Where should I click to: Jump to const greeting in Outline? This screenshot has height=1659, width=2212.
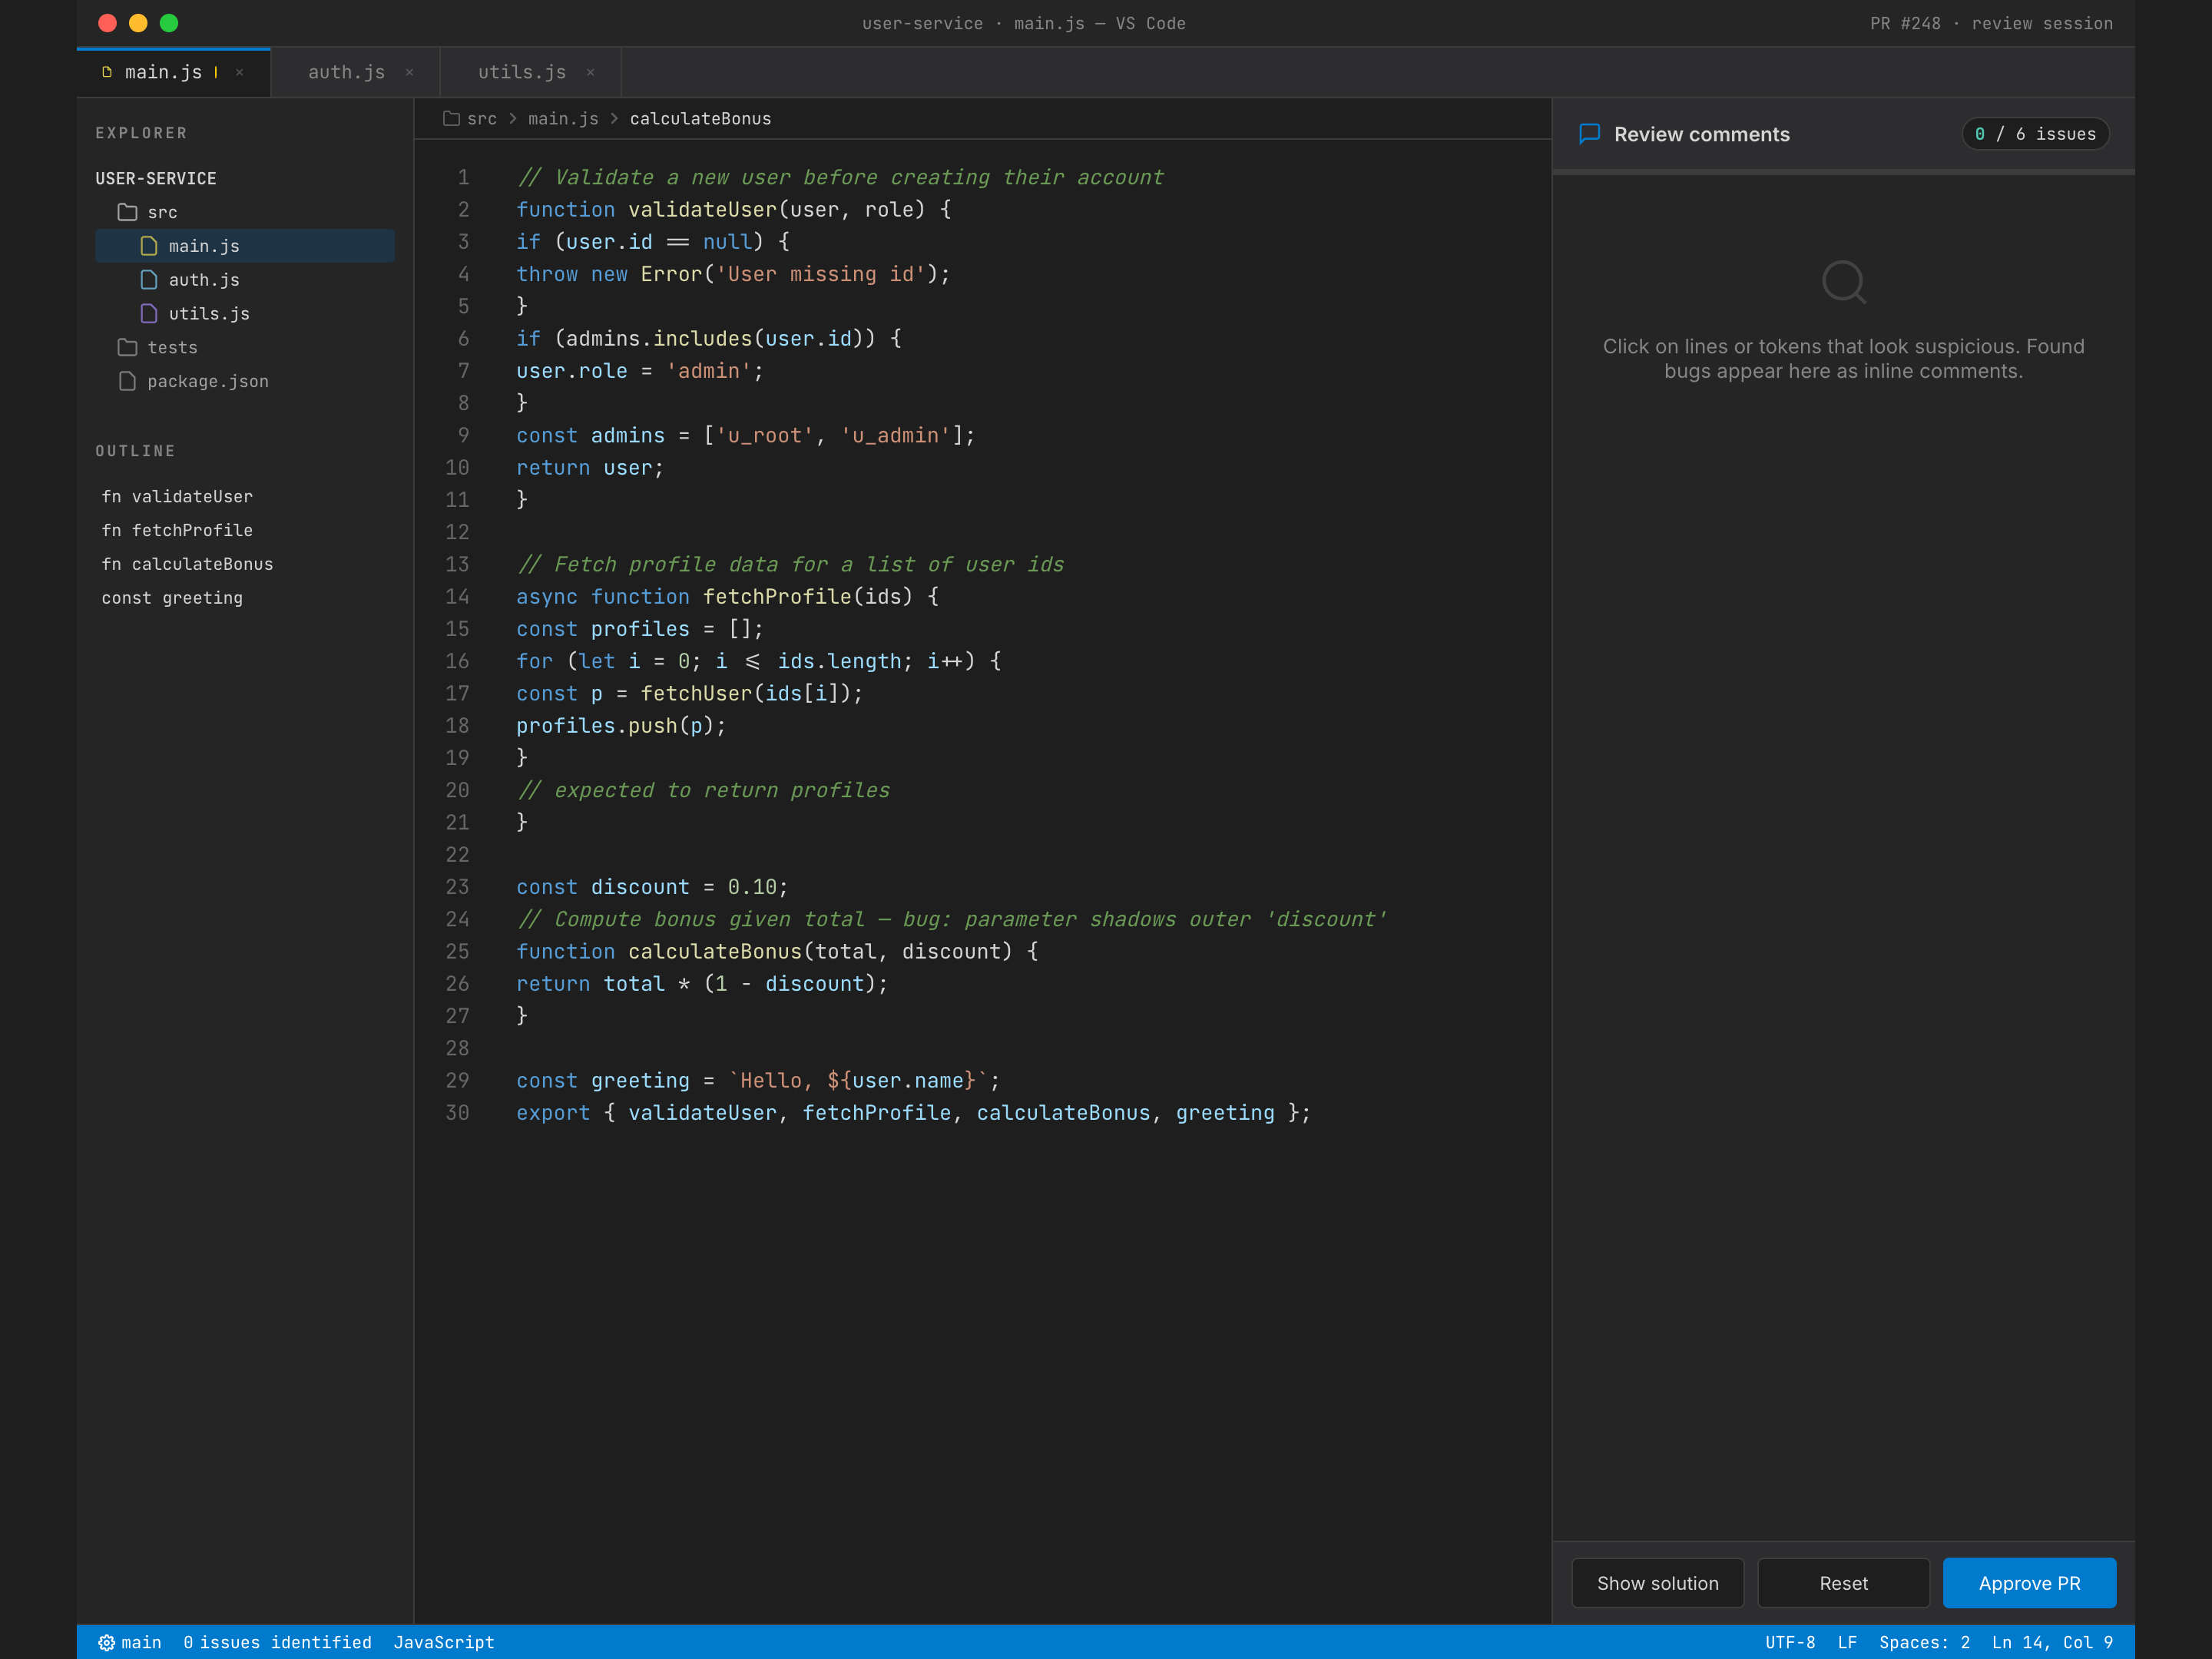[x=172, y=598]
